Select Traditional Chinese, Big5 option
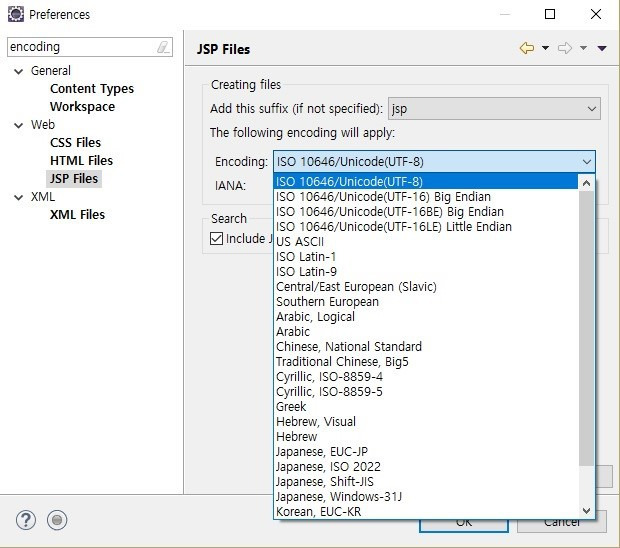The height and width of the screenshot is (548, 620). [x=426, y=362]
